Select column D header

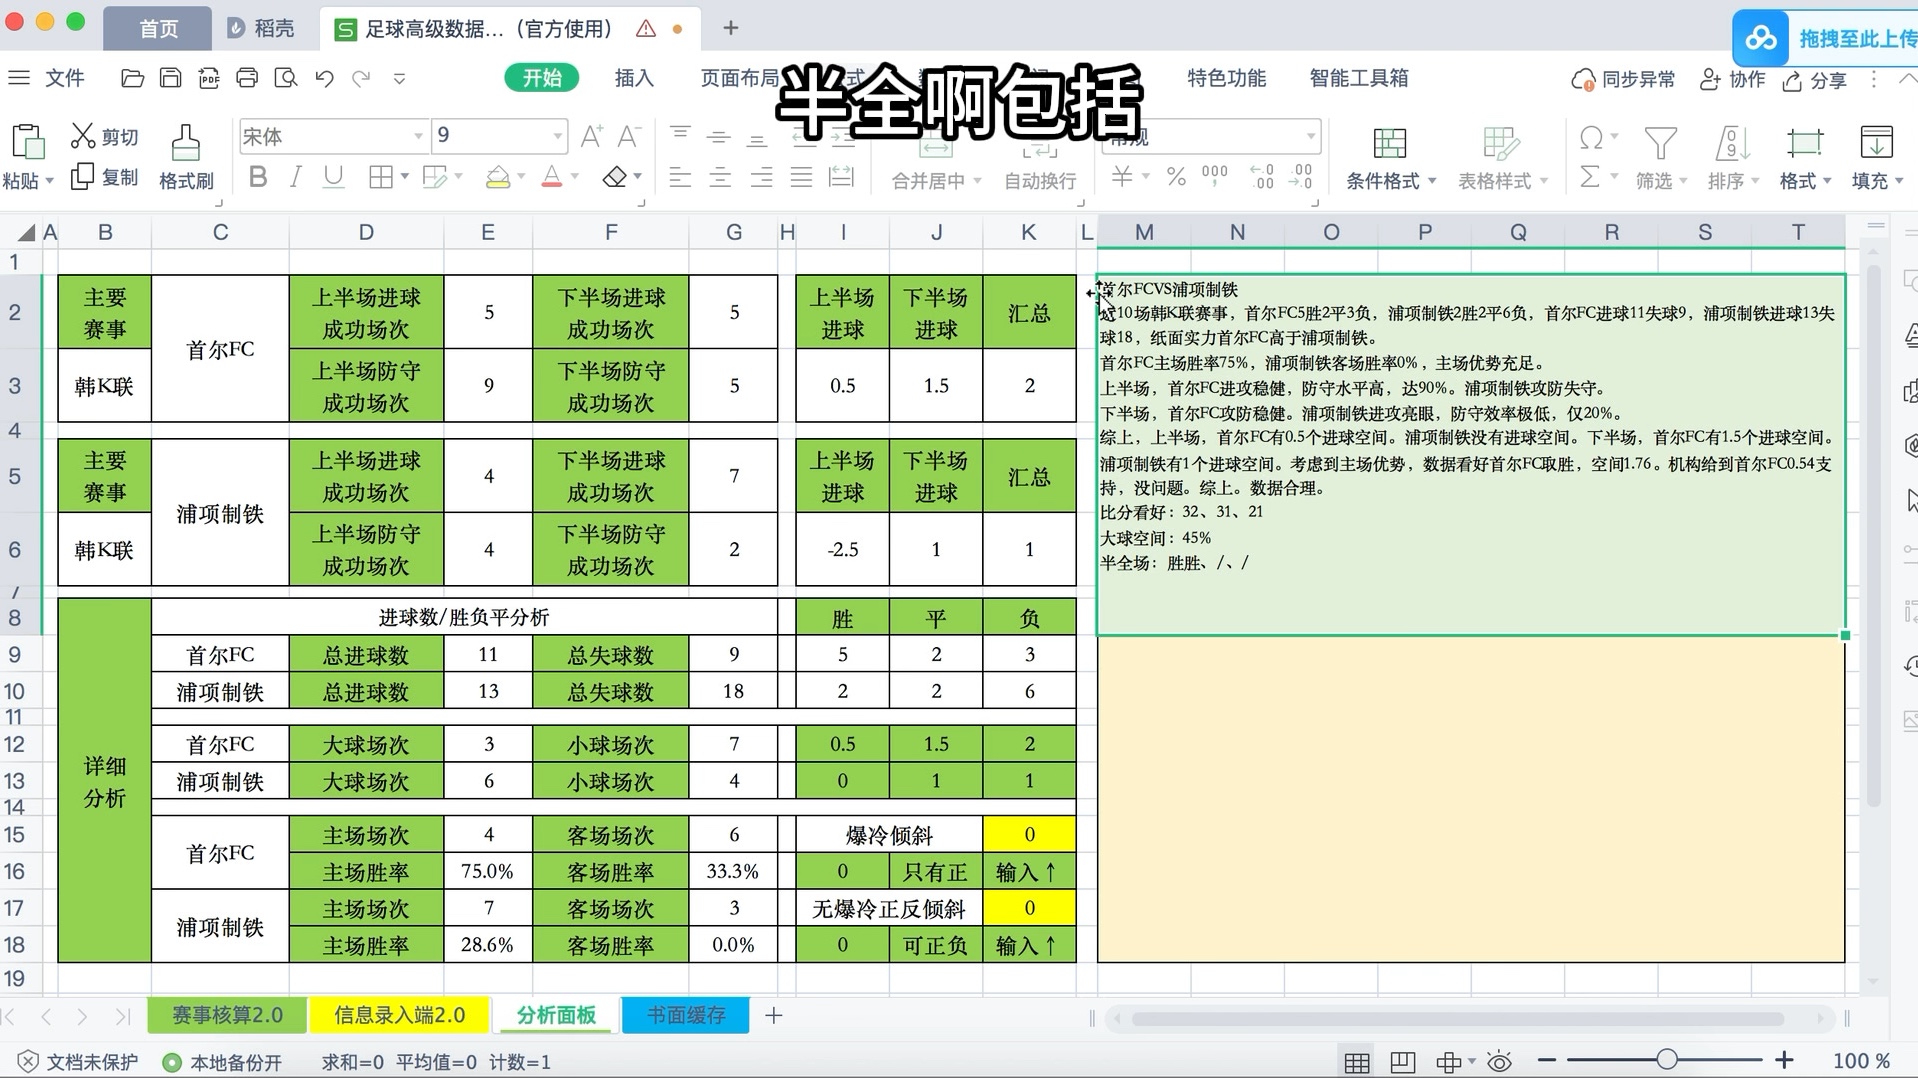pyautogui.click(x=366, y=232)
